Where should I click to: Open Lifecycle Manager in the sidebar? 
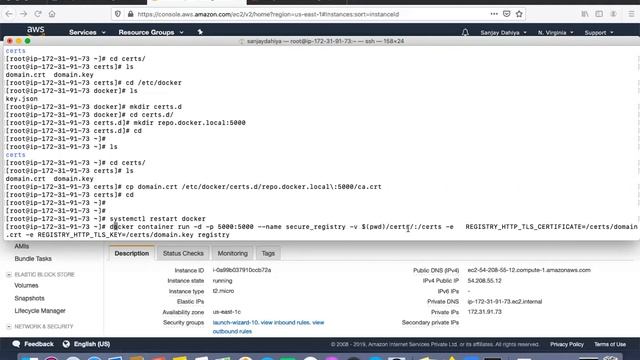[40, 311]
